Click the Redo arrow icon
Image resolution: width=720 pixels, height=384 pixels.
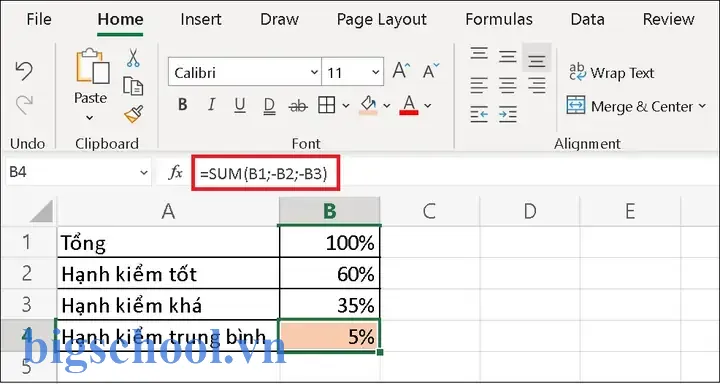coord(24,104)
